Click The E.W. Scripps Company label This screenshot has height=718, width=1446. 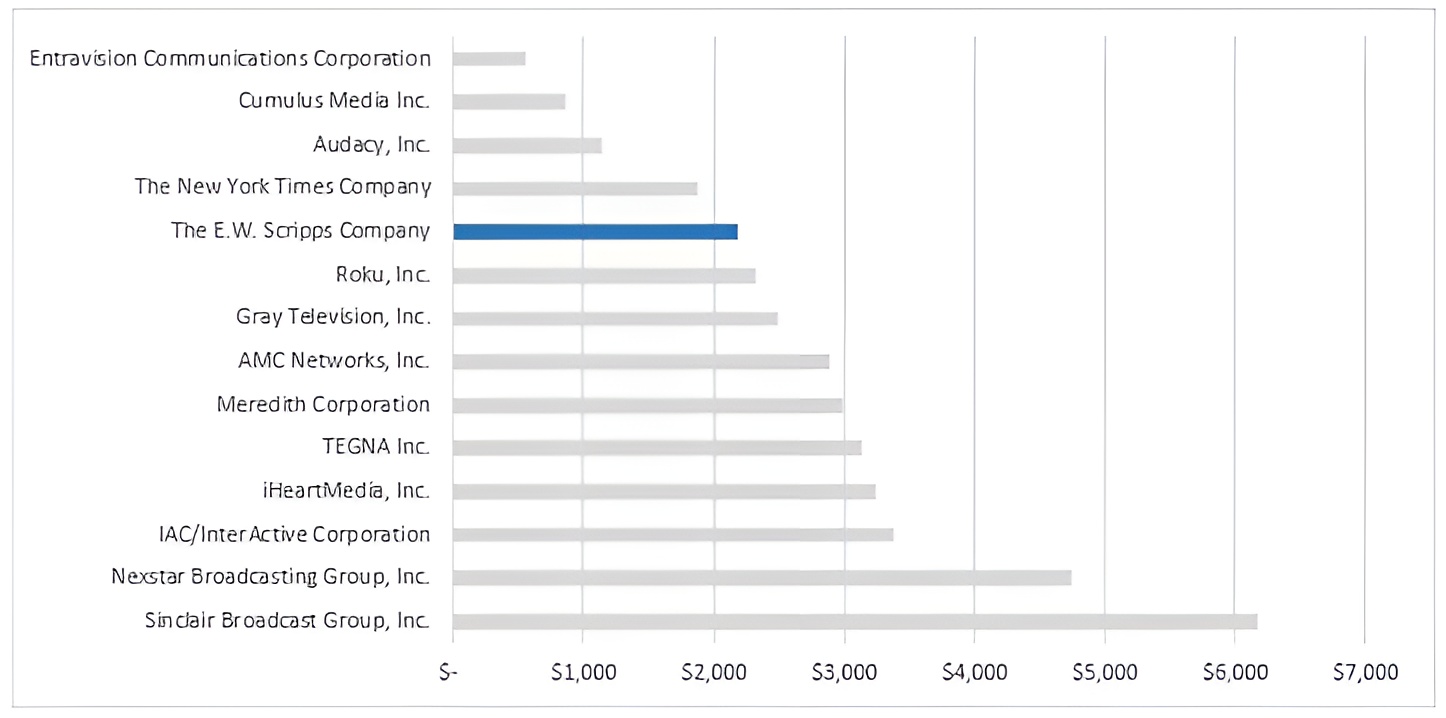pos(301,231)
